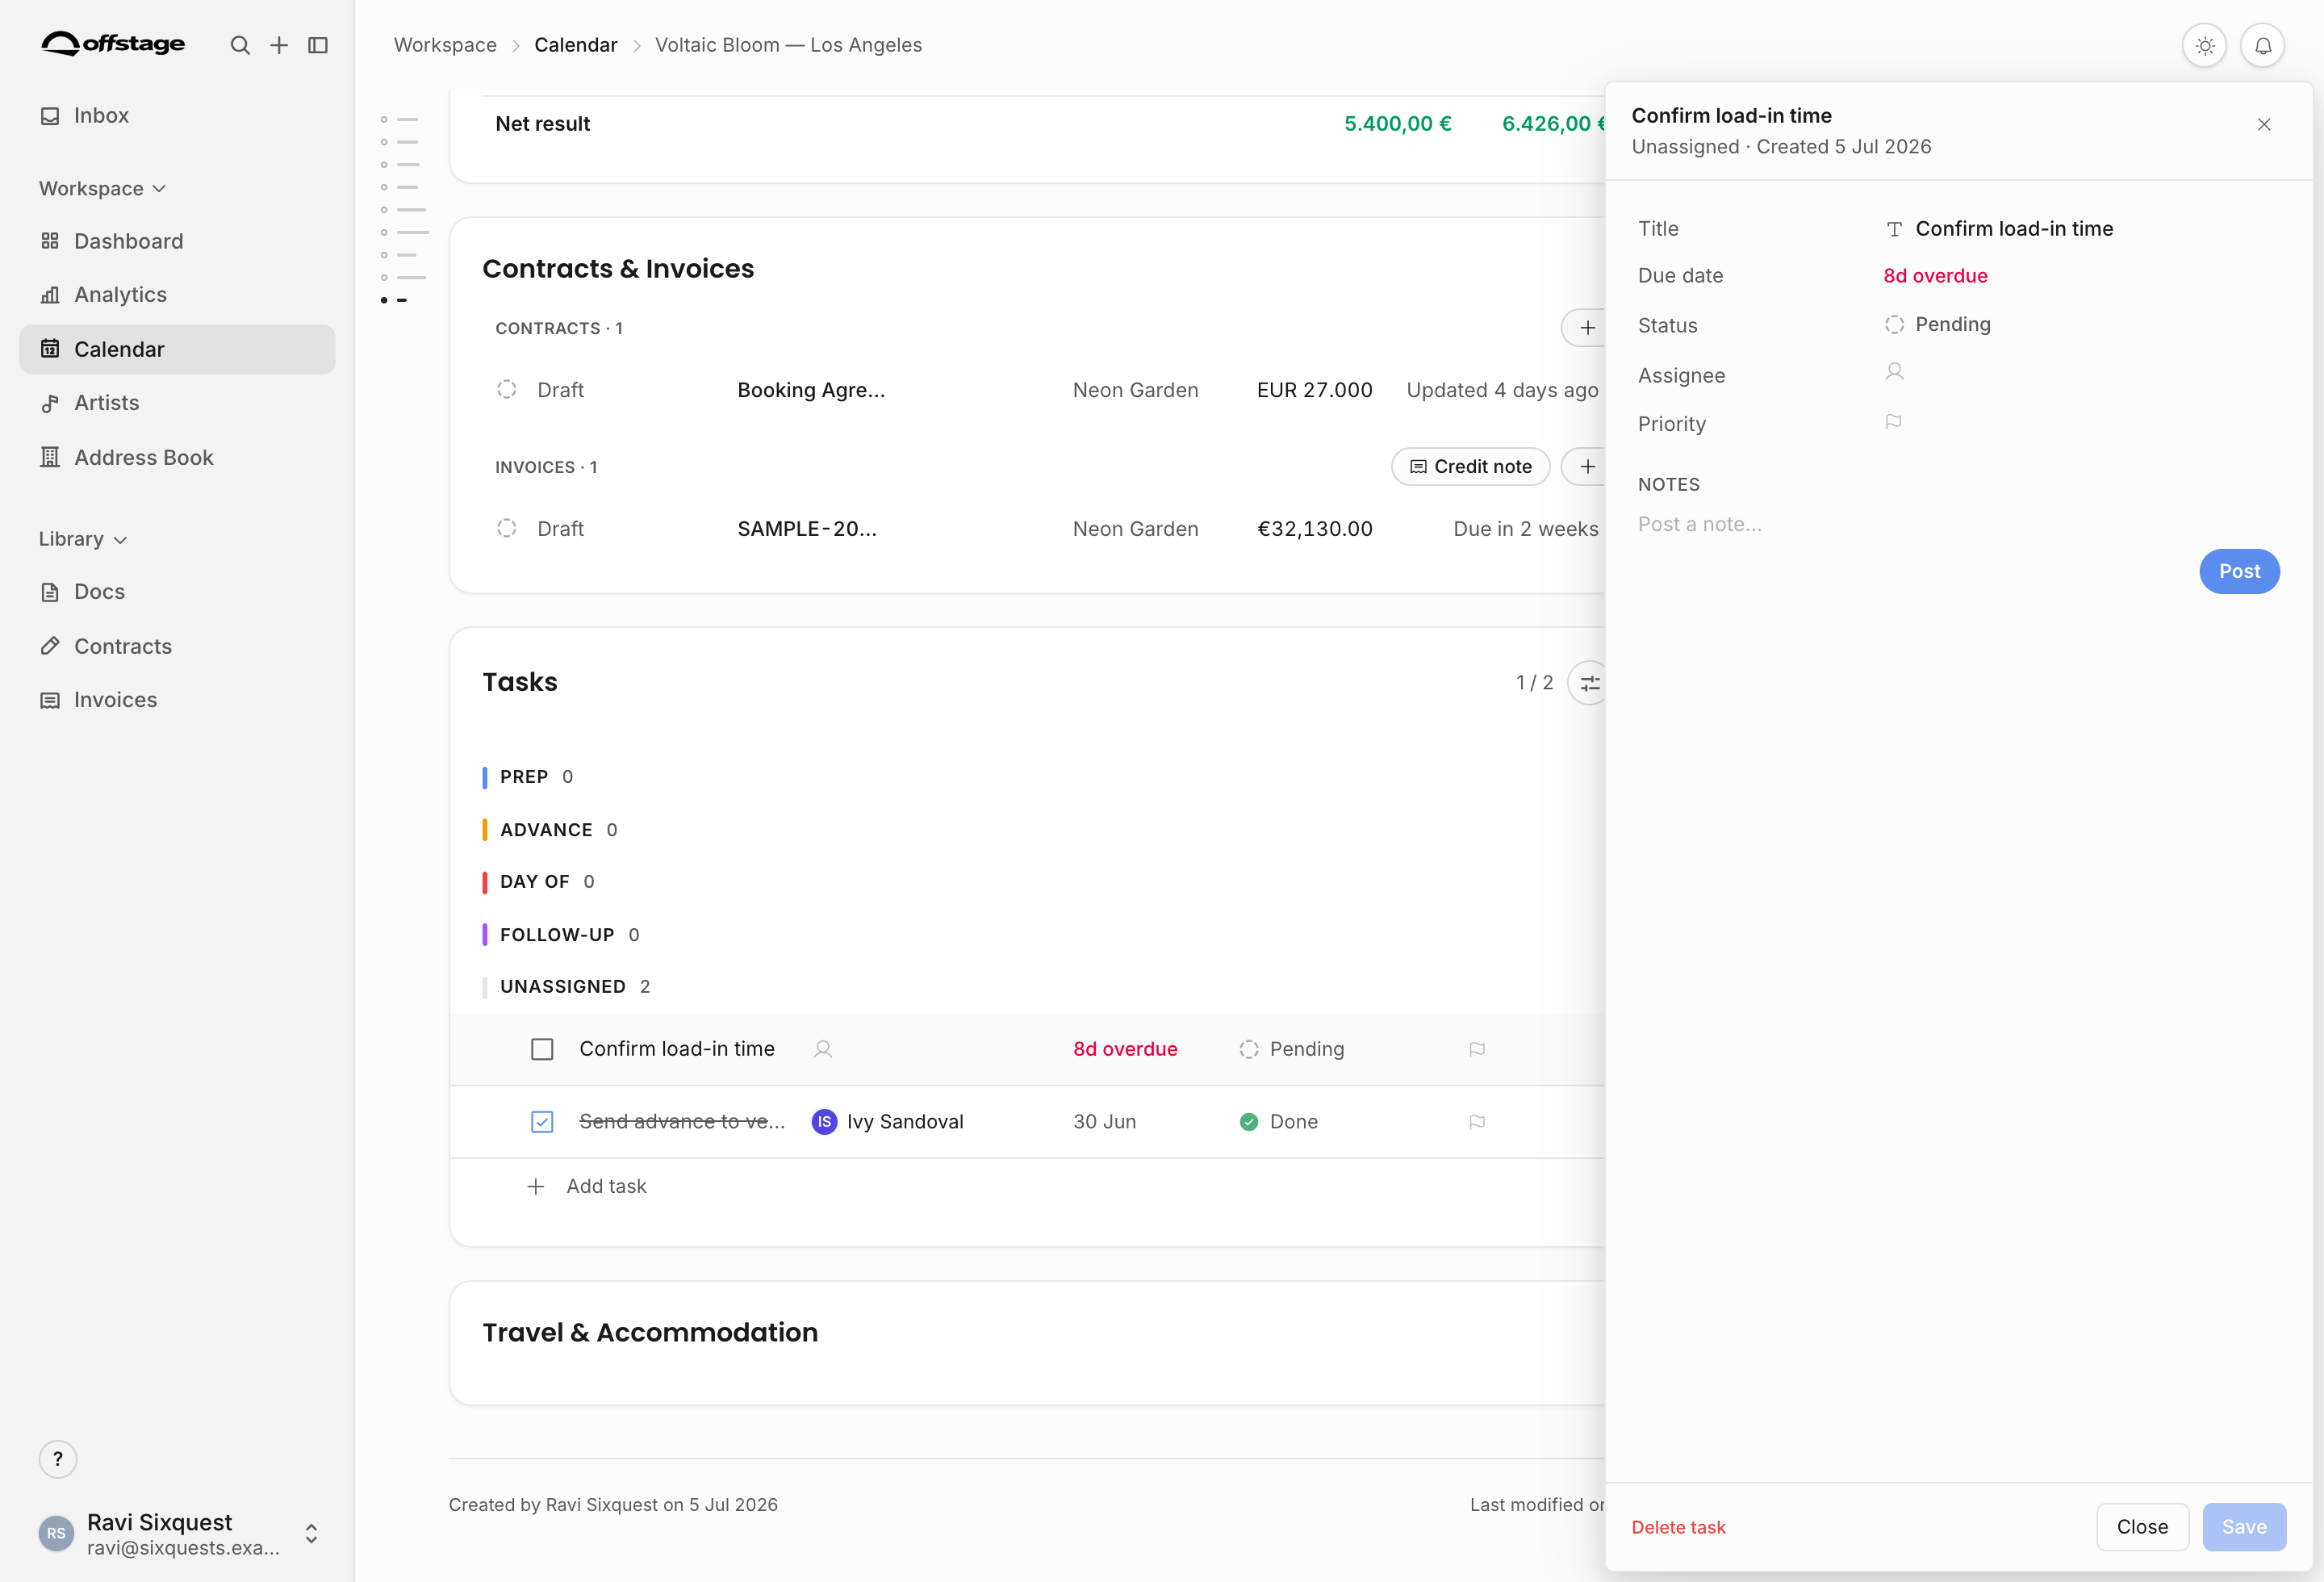Image resolution: width=2324 pixels, height=1582 pixels.
Task: Add a contract with the plus button
Action: (x=1586, y=328)
